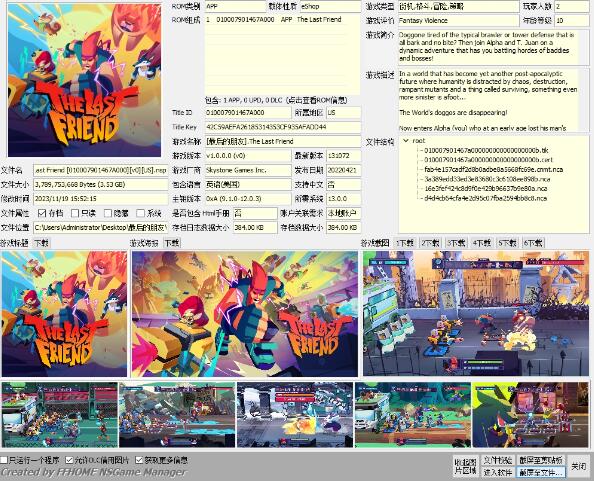Toggle the 系统 file attribute checkbox
The width and height of the screenshot is (594, 482).
pyautogui.click(x=140, y=213)
